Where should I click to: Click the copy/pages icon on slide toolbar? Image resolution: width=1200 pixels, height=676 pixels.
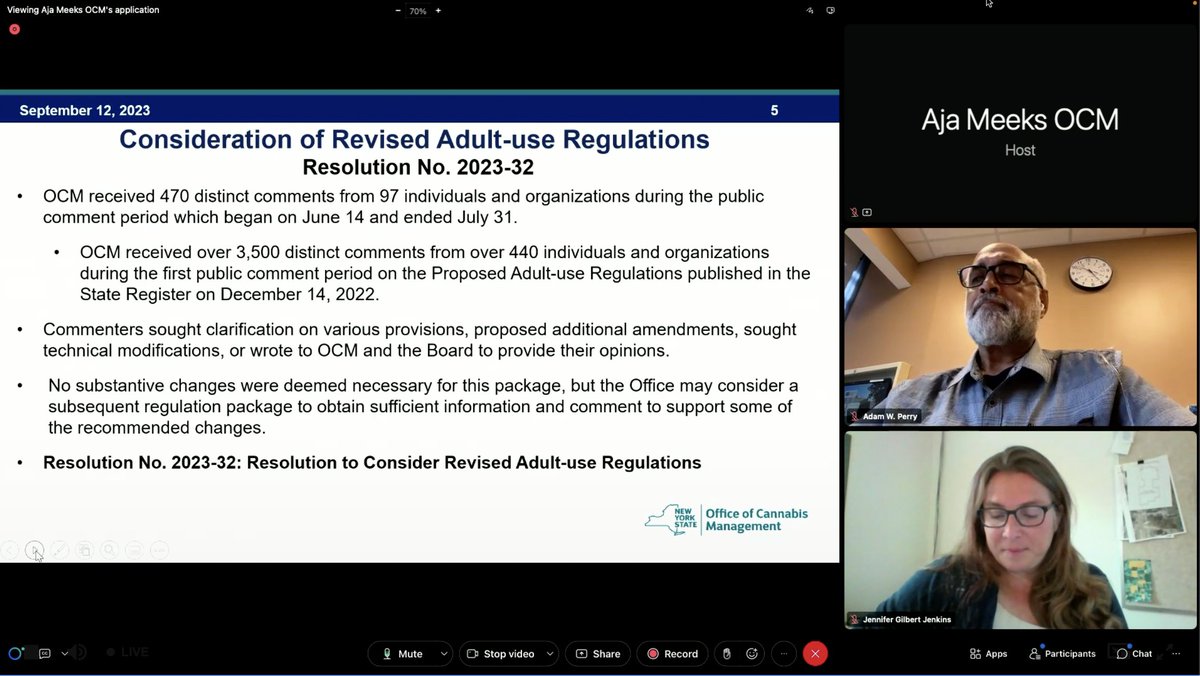[84, 550]
